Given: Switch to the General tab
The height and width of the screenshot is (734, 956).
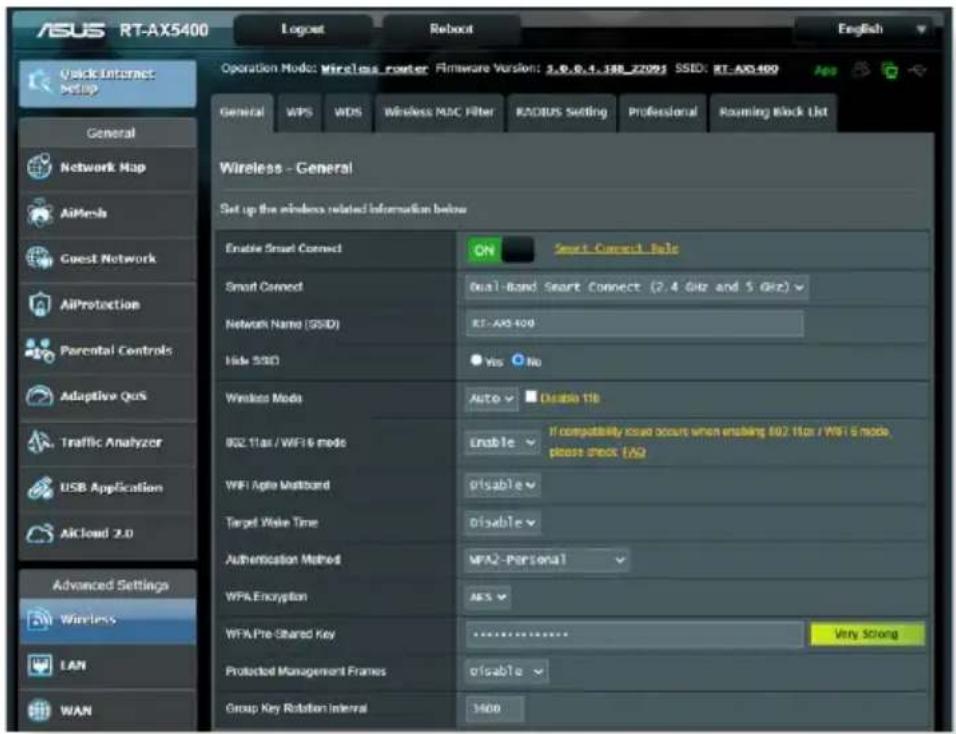Looking at the screenshot, I should 242,112.
